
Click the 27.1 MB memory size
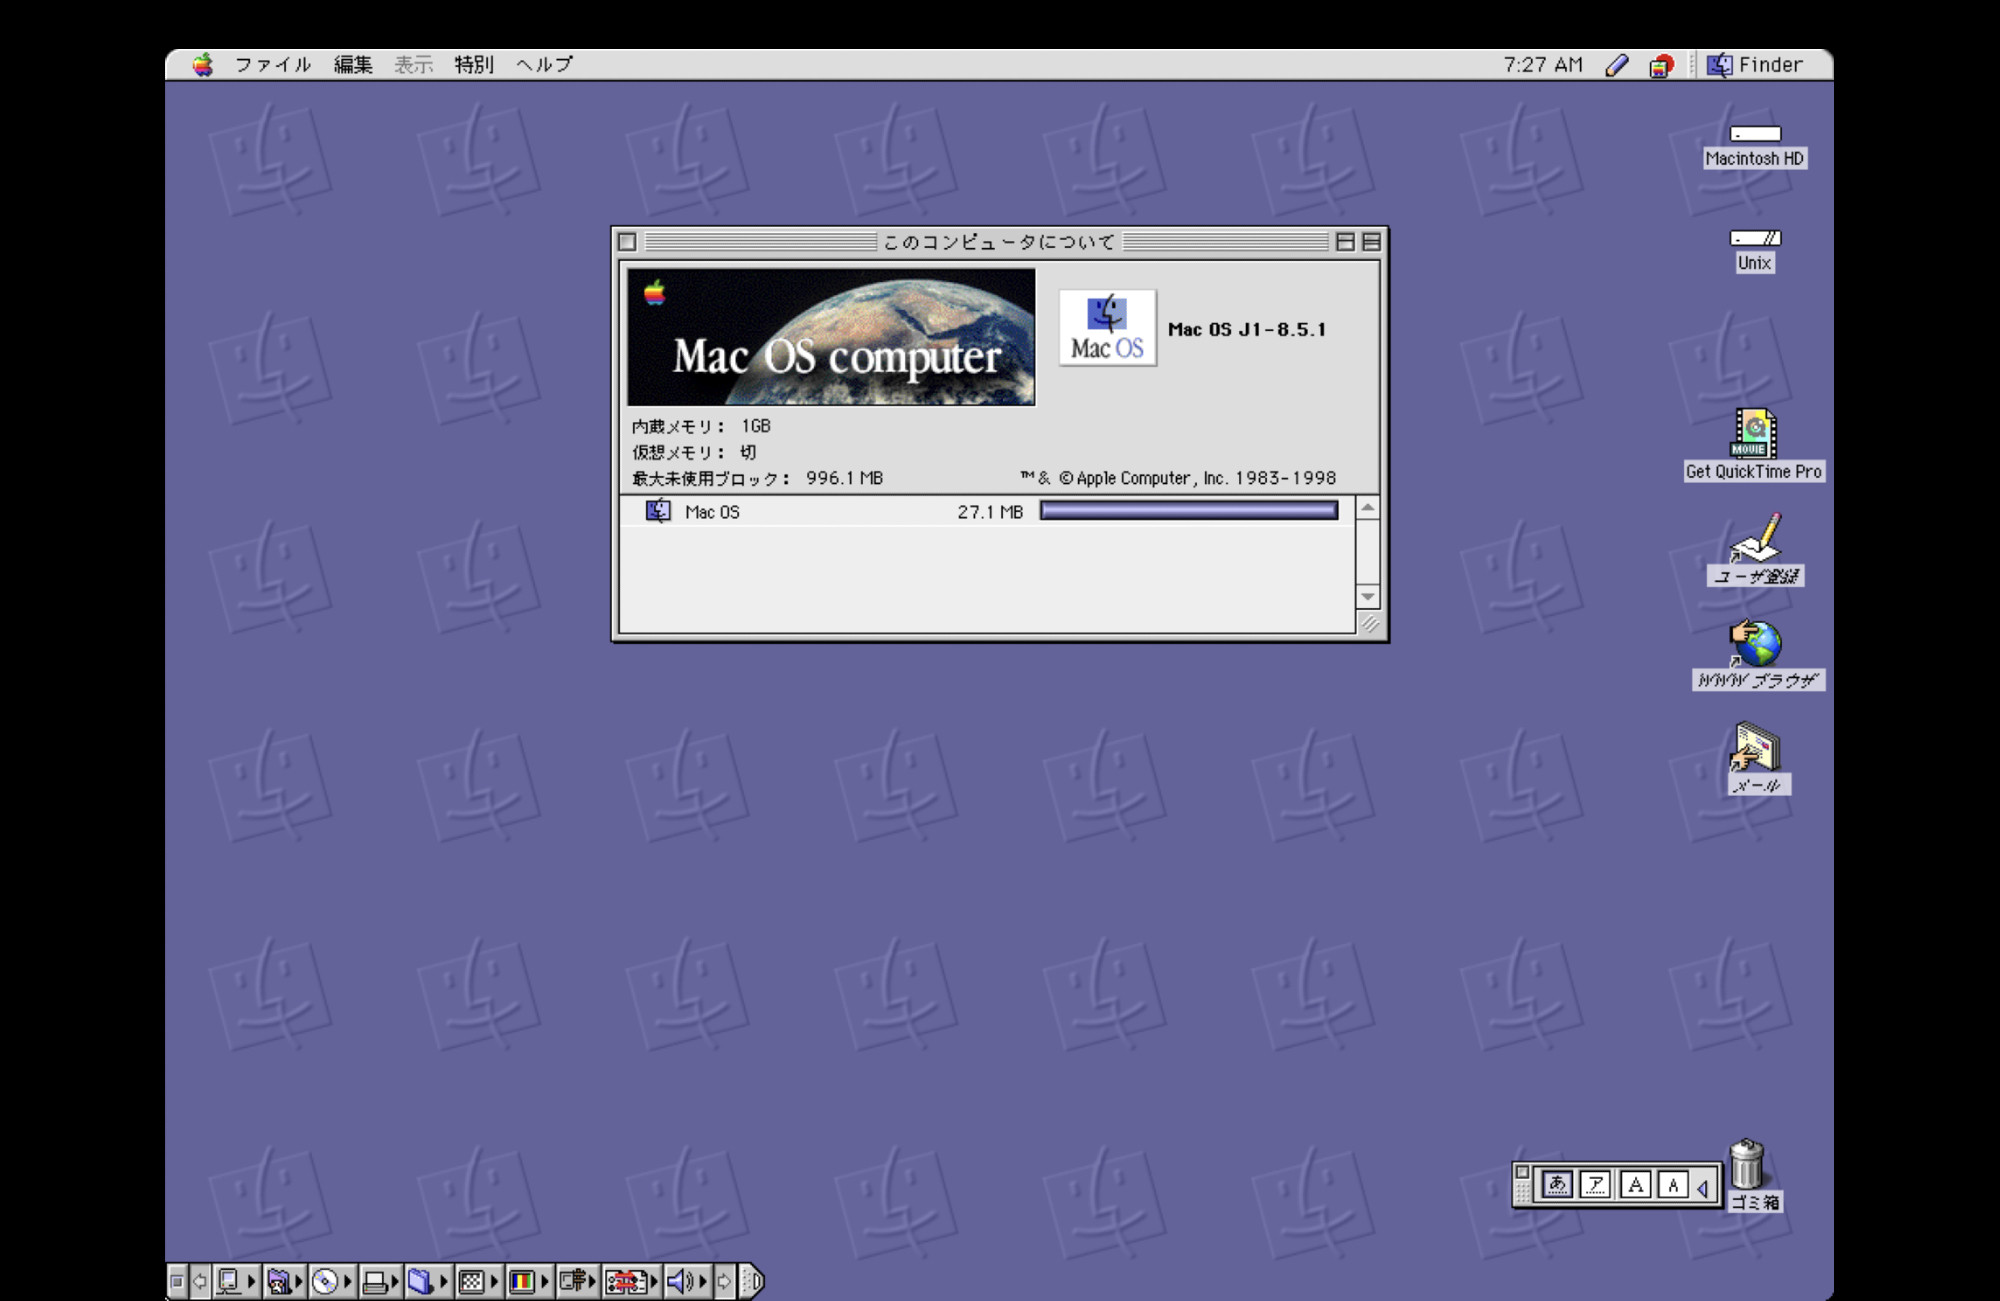coord(990,512)
